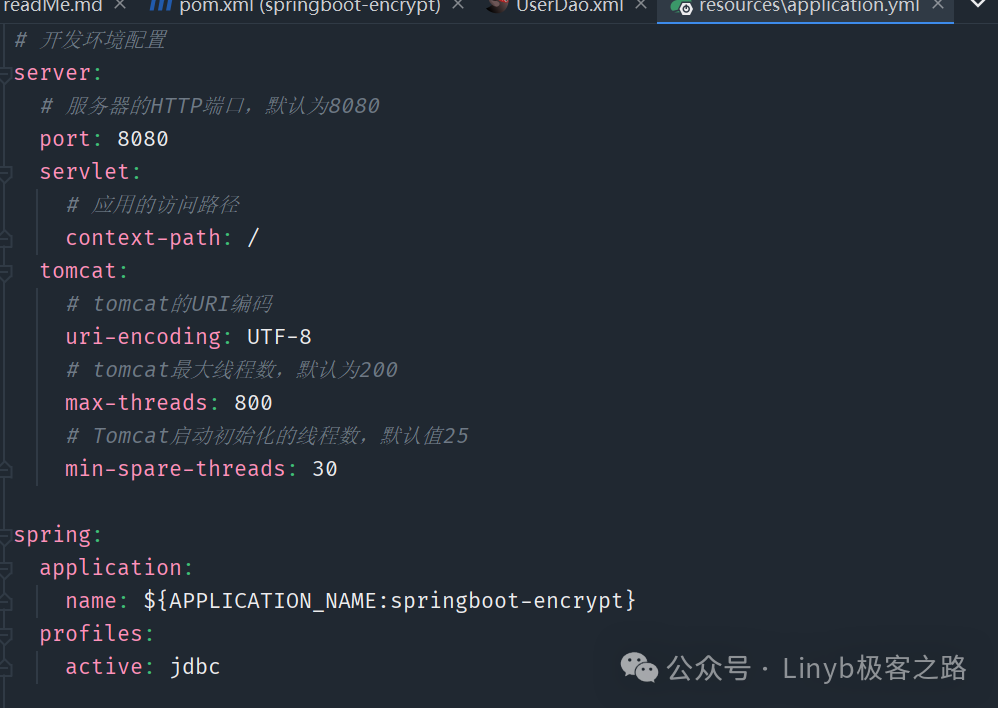Collapse the application block fold marker
998x708 pixels.
(x=5, y=568)
